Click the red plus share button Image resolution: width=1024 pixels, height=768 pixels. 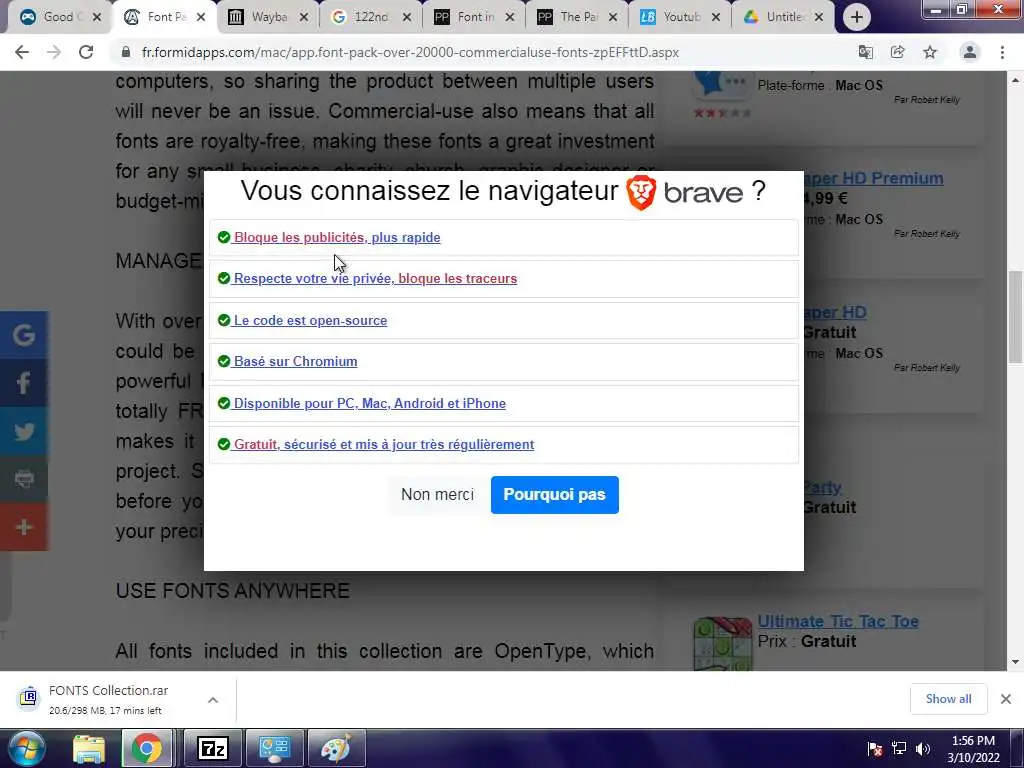24,527
